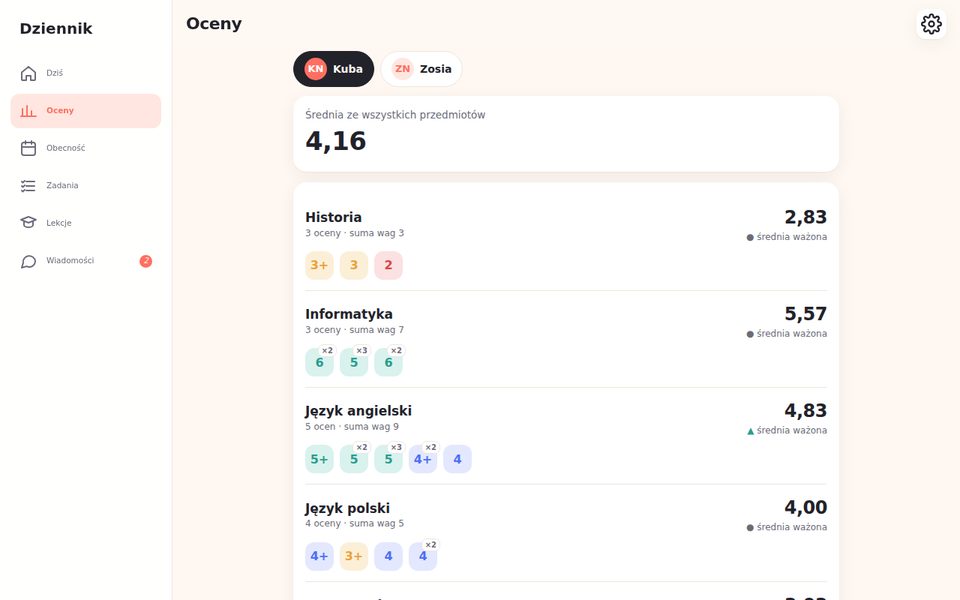Click the red grade 2 in Historia
Screen dimensions: 960x600
click(x=388, y=266)
